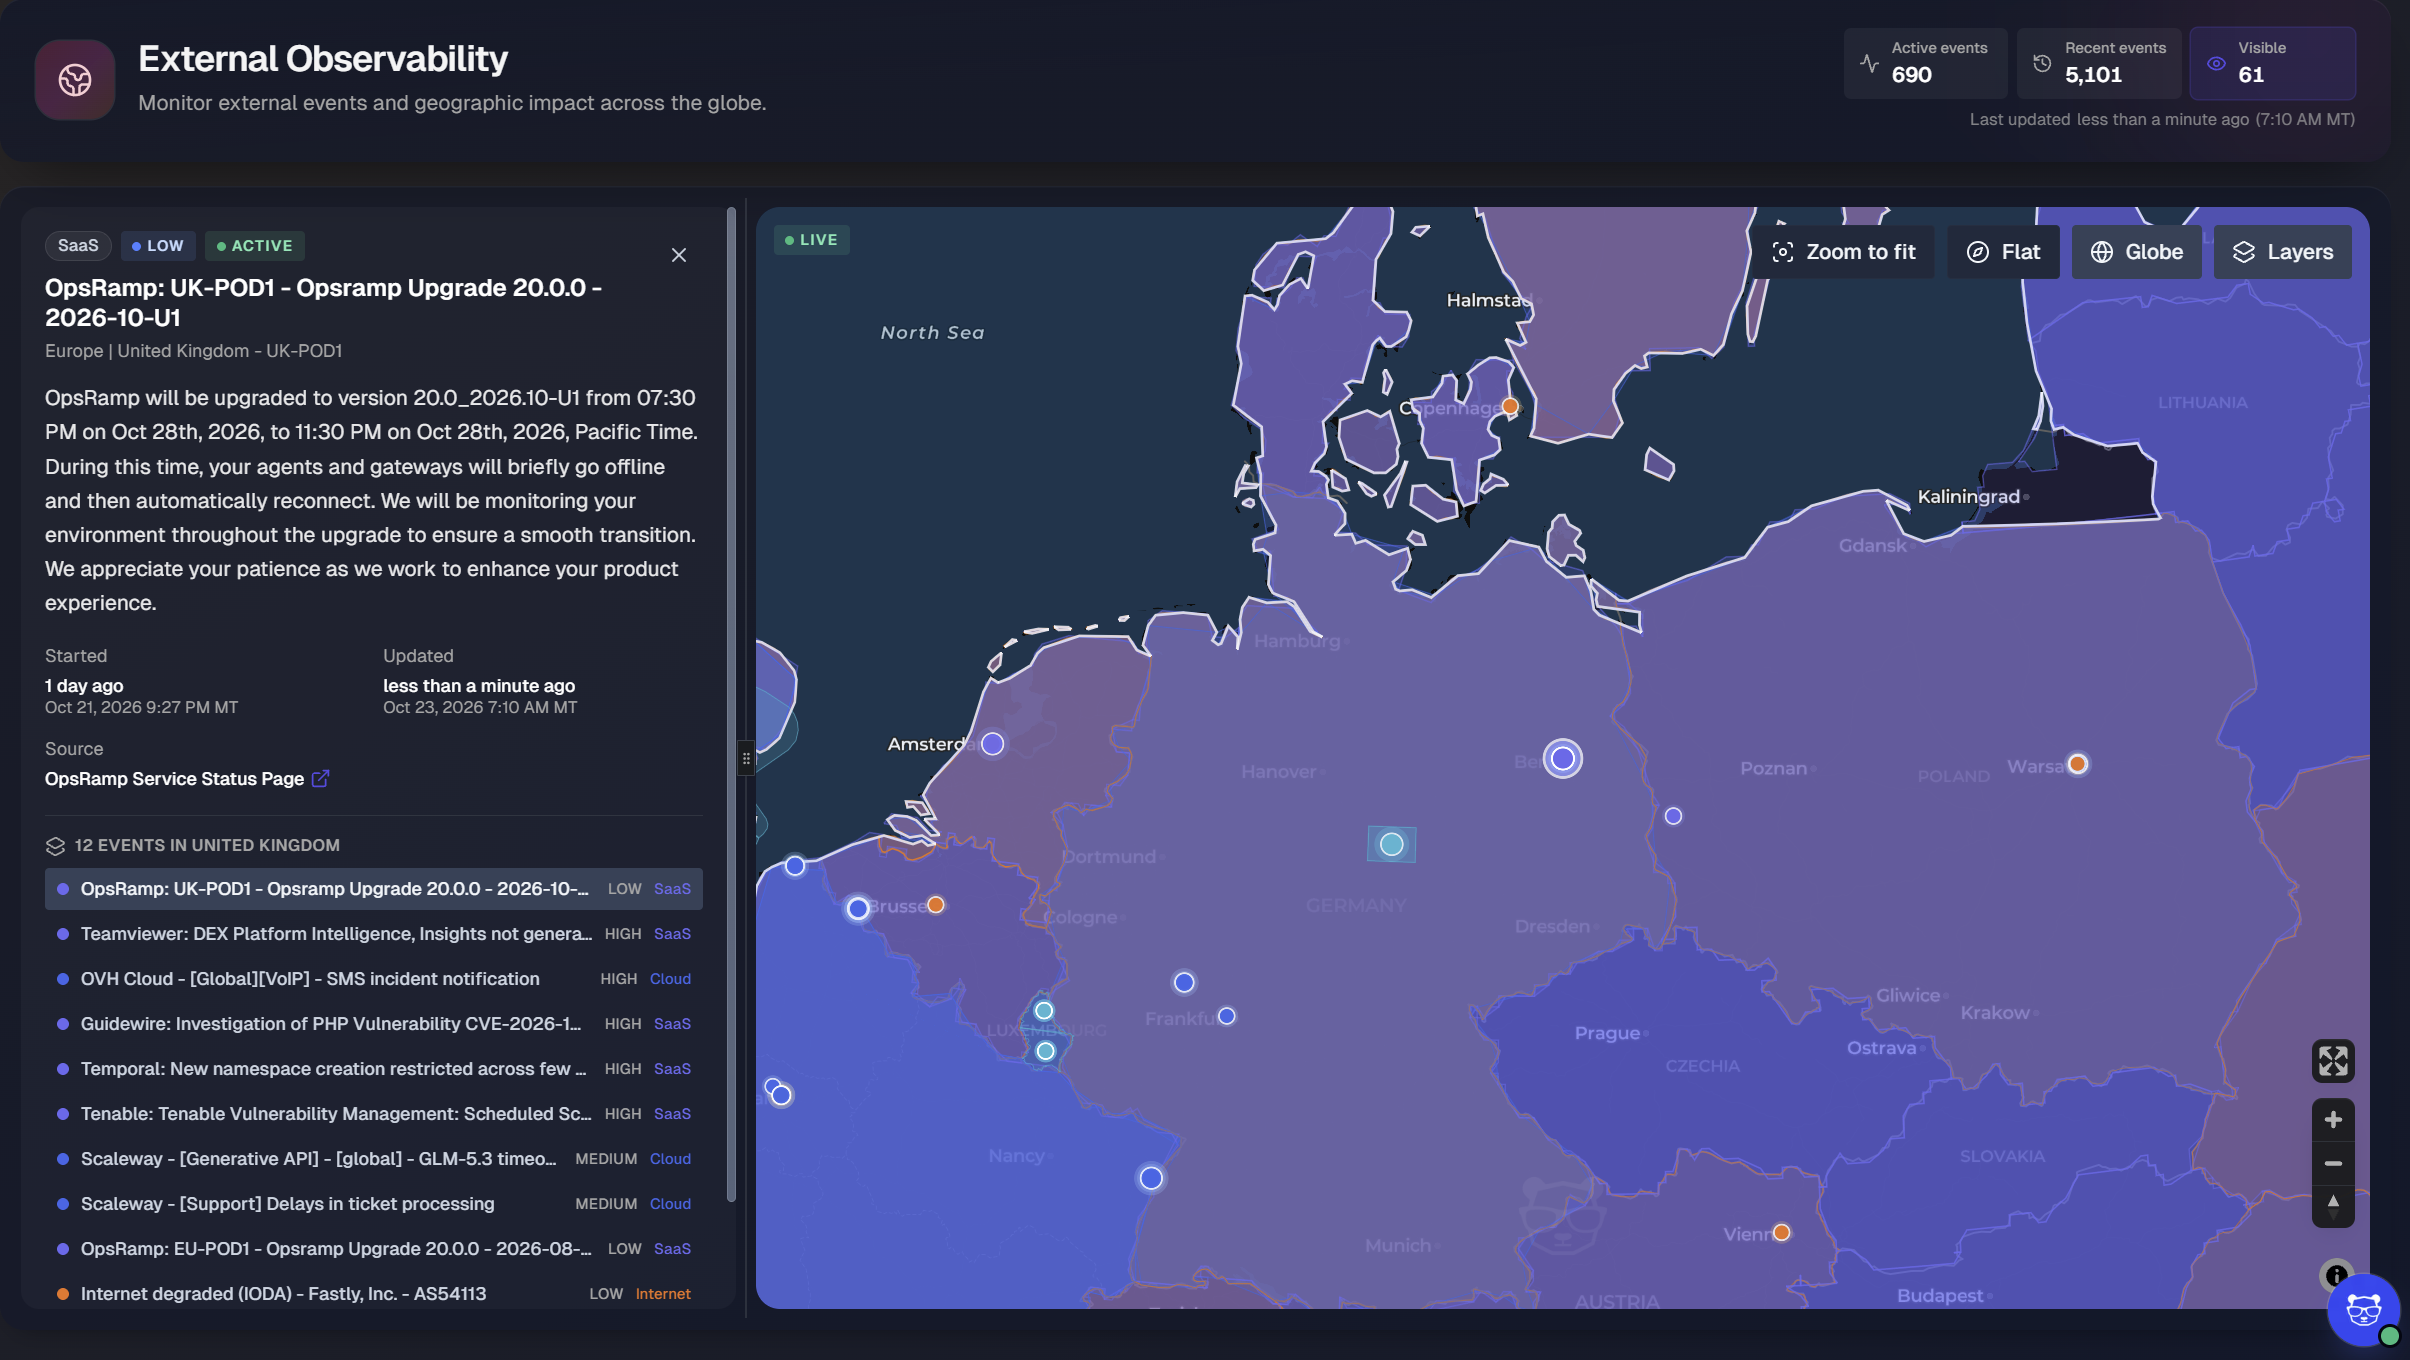Select the OVH Cloud SMS incident event
This screenshot has width=2410, height=1360.
(373, 979)
